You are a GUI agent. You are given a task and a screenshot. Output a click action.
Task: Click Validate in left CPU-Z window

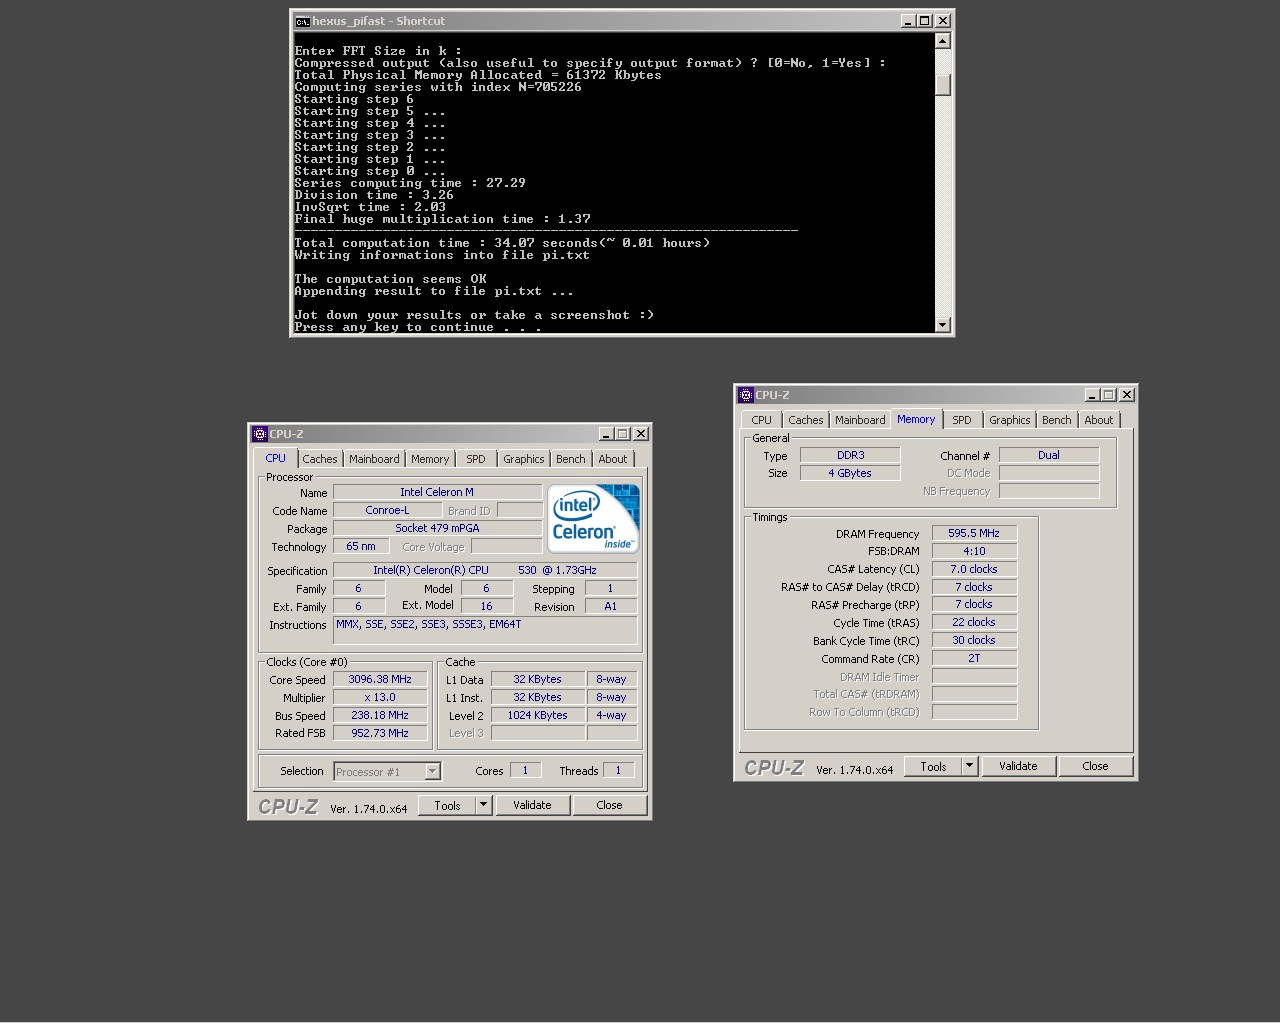coord(532,805)
